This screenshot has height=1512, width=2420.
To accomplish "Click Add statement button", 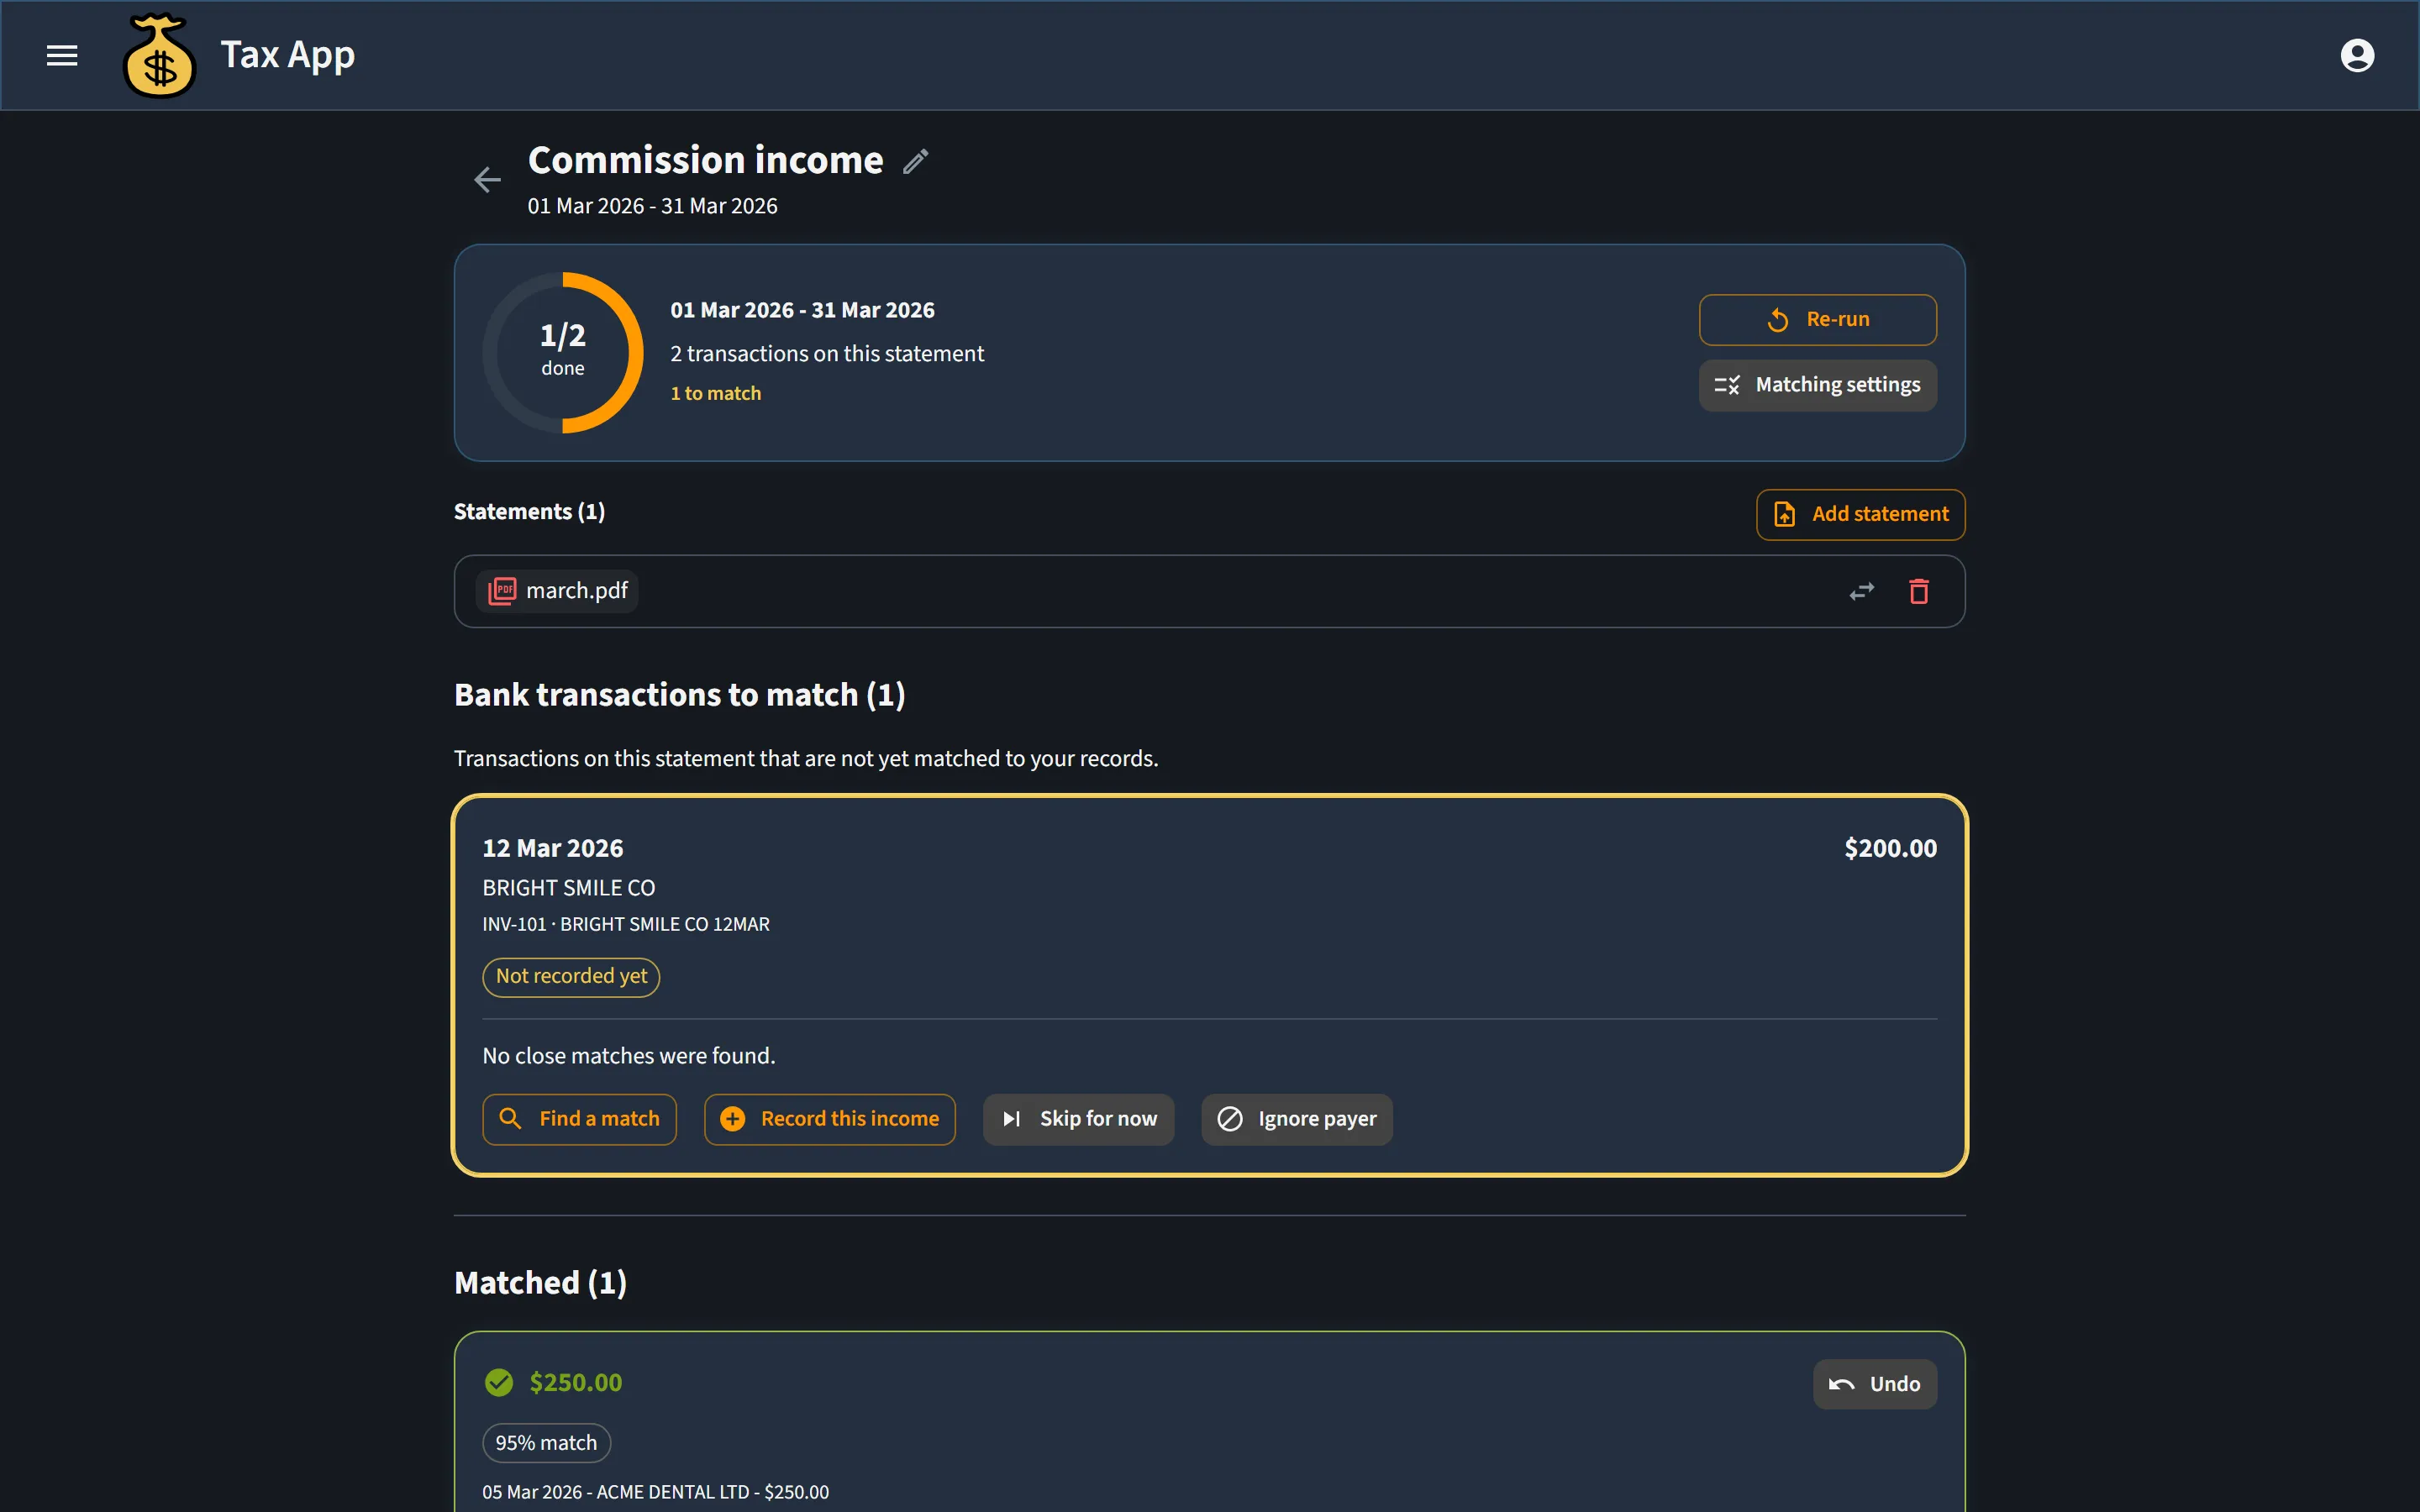I will click(x=1860, y=514).
